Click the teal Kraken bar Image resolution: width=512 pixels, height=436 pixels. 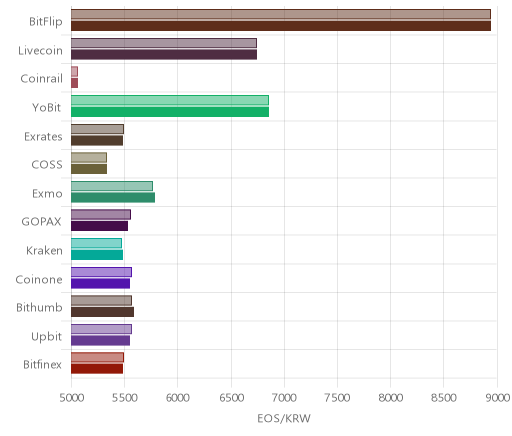(x=97, y=255)
